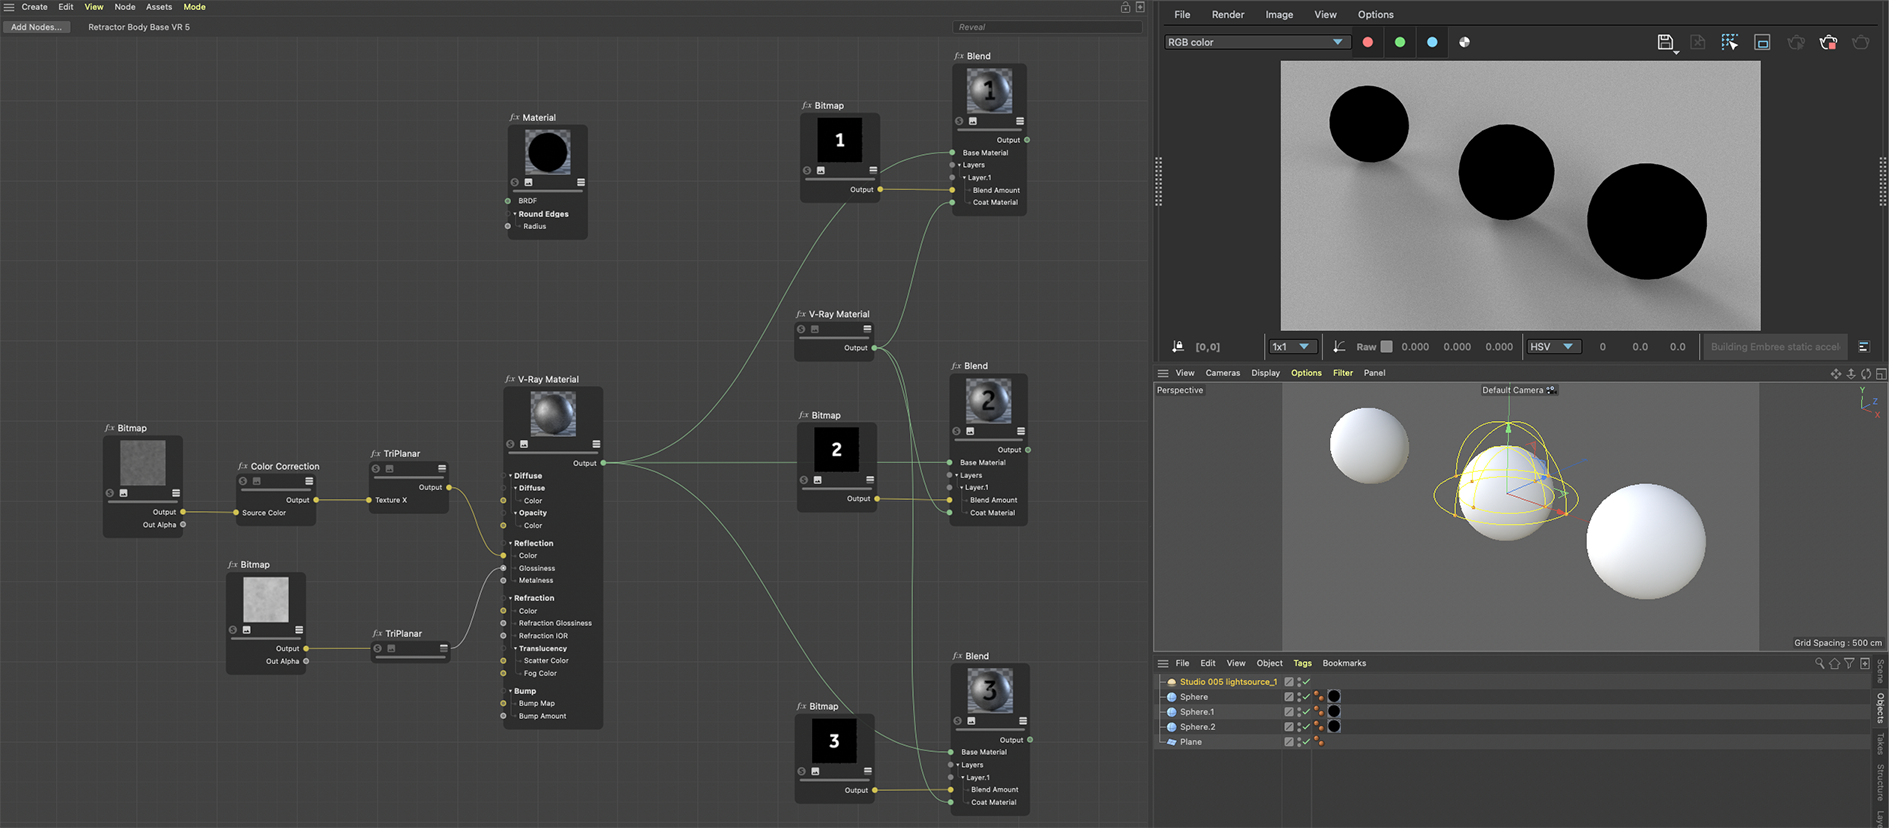Select Studio 005 lightsource_1 object
The height and width of the screenshot is (828, 1889).
1228,682
